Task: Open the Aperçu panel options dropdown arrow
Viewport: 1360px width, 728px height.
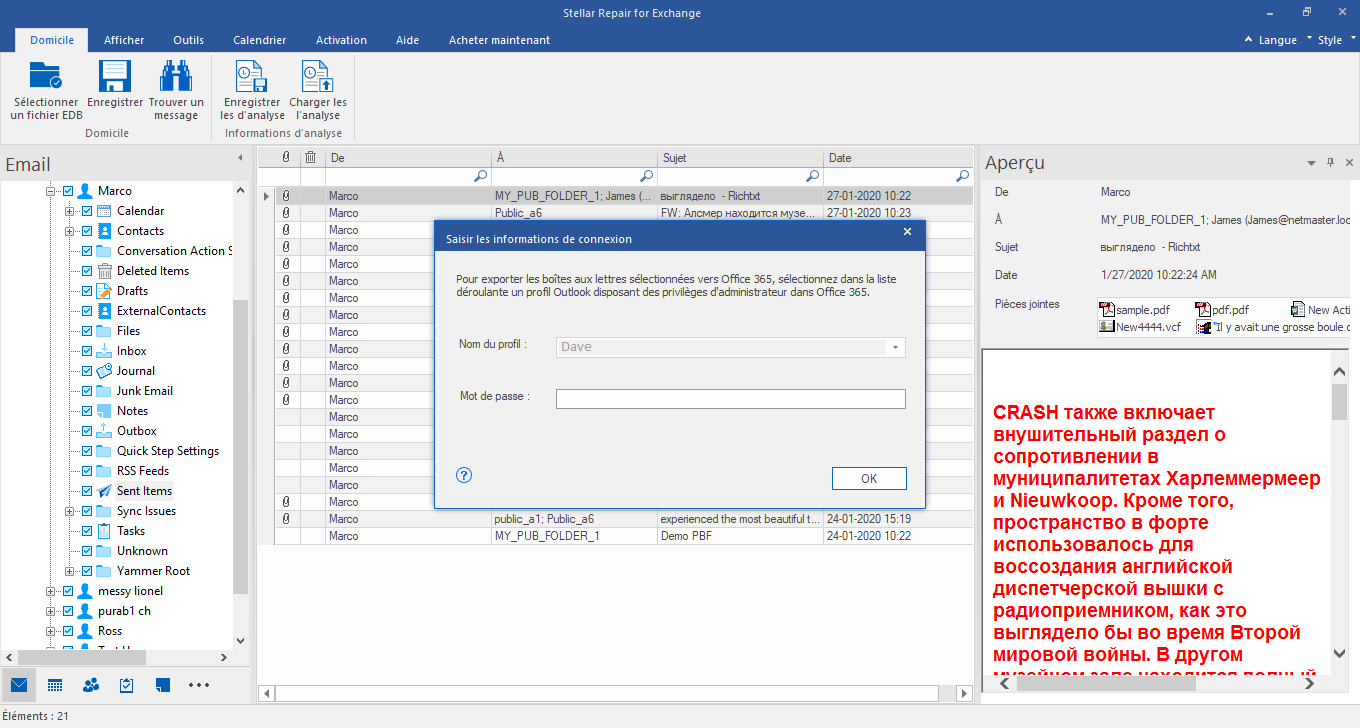Action: pyautogui.click(x=1311, y=162)
